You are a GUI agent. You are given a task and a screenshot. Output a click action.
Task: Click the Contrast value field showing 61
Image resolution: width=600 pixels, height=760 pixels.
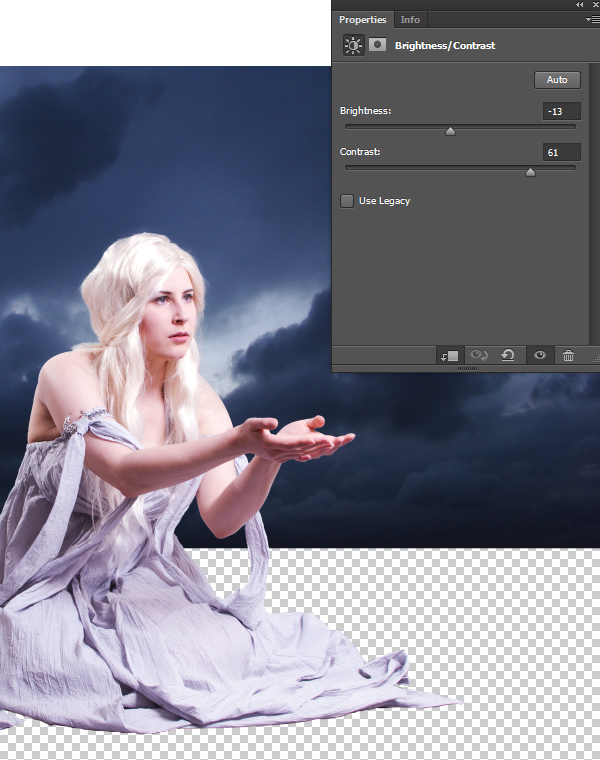pos(562,152)
